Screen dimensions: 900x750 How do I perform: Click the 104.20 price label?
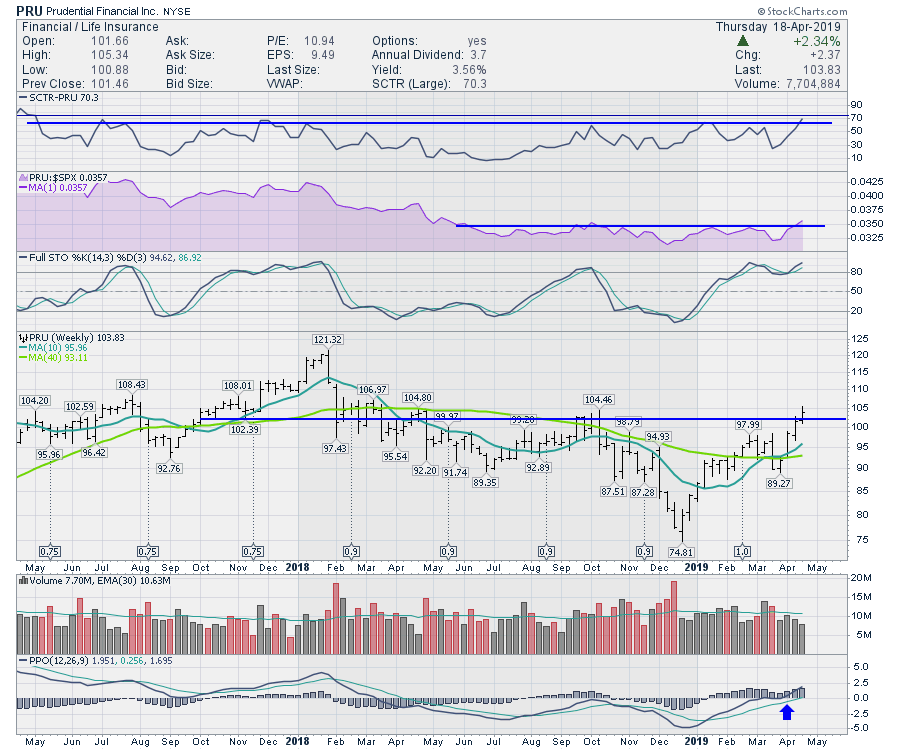click(x=34, y=401)
